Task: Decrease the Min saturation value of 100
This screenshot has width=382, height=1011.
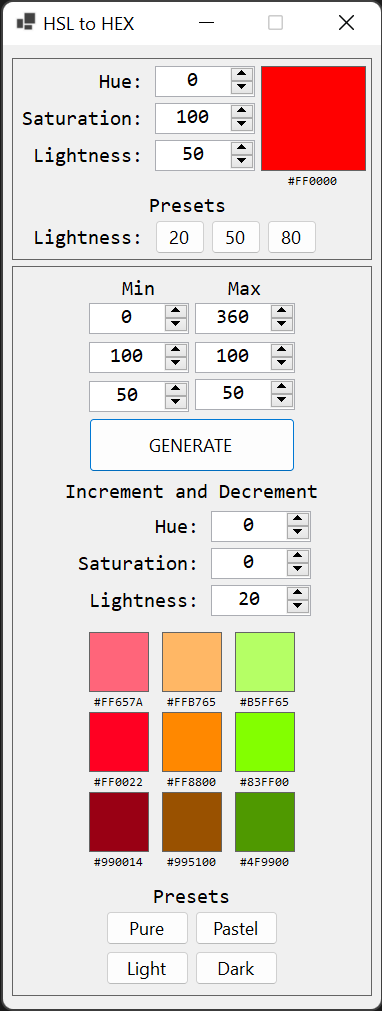Action: click(x=176, y=364)
